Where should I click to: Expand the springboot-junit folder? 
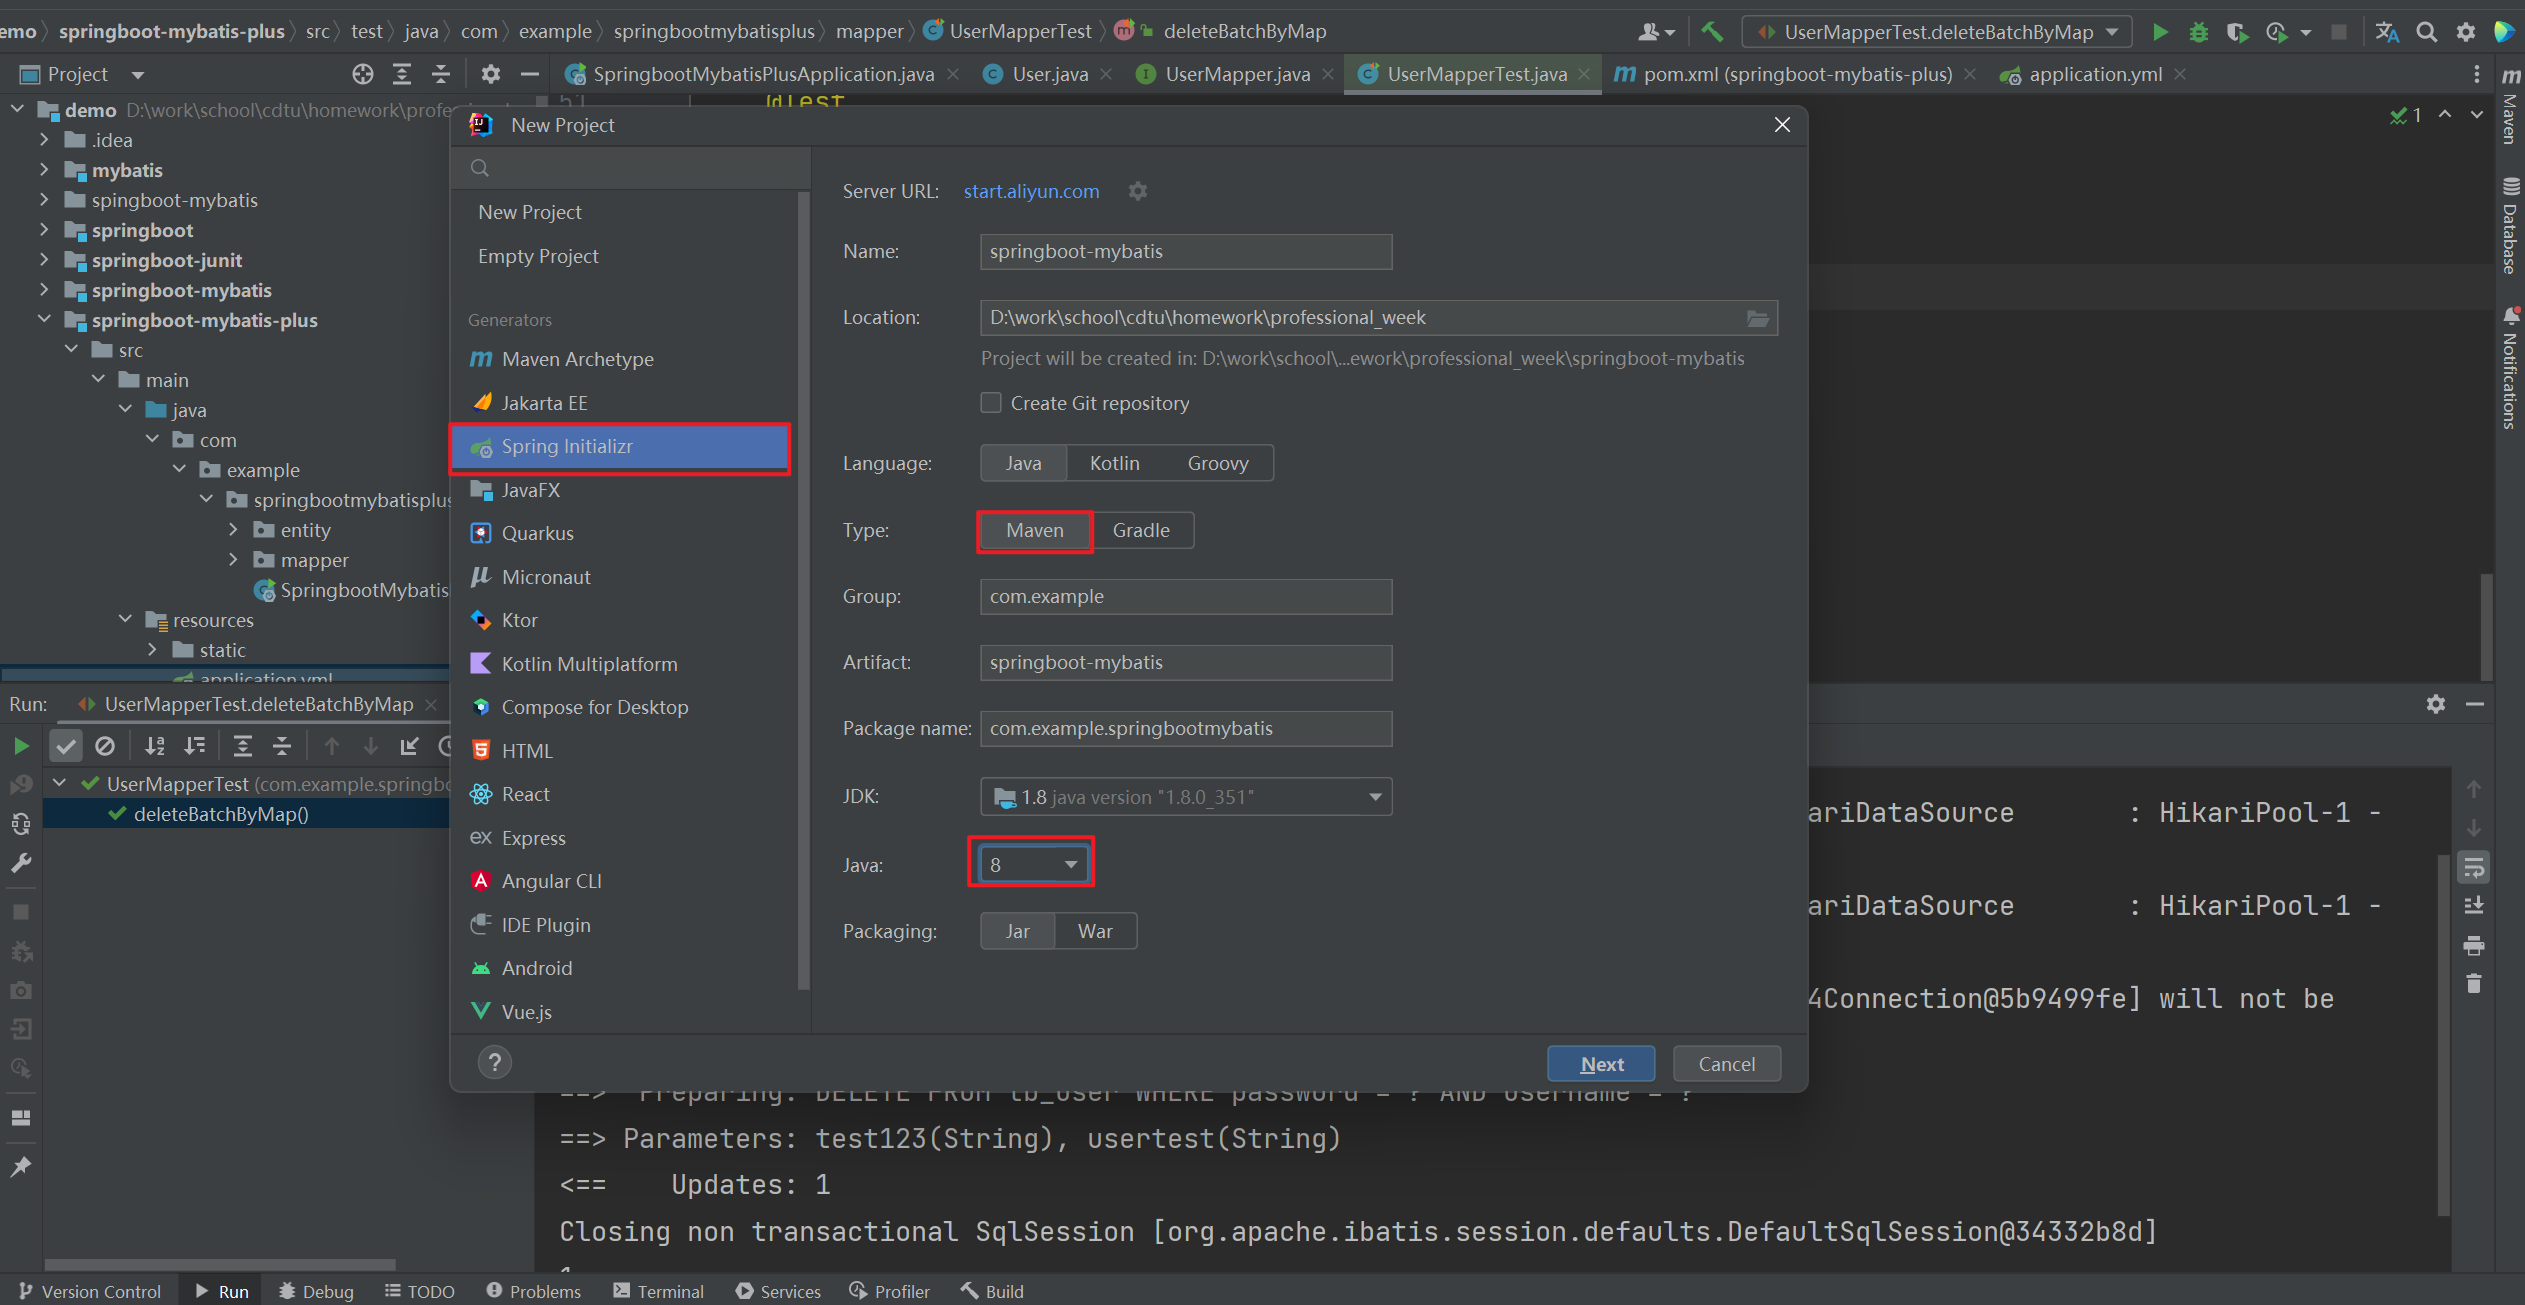click(x=44, y=260)
